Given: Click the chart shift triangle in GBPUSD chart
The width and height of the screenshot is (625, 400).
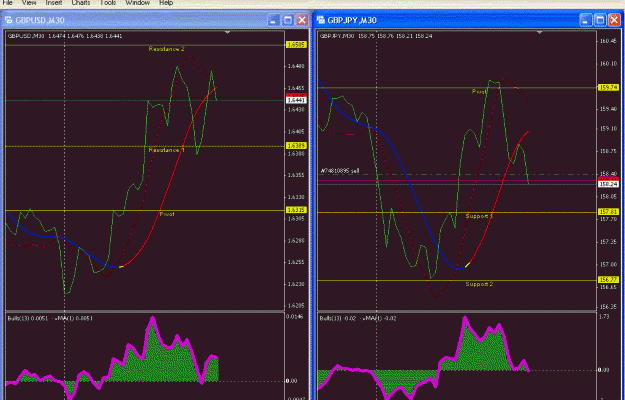Looking at the screenshot, I should tap(228, 33).
